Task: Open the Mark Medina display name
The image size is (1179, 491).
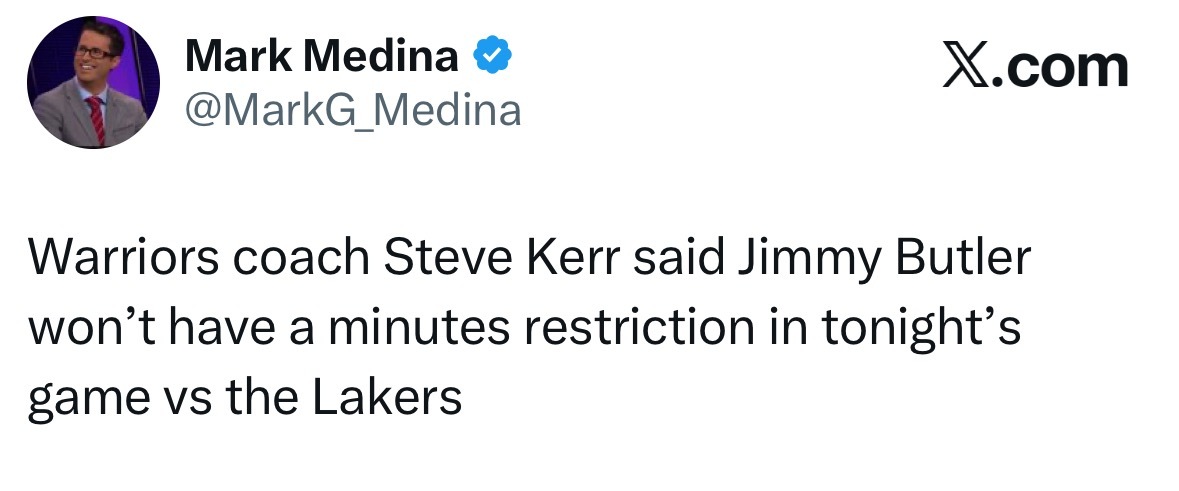Action: 322,56
